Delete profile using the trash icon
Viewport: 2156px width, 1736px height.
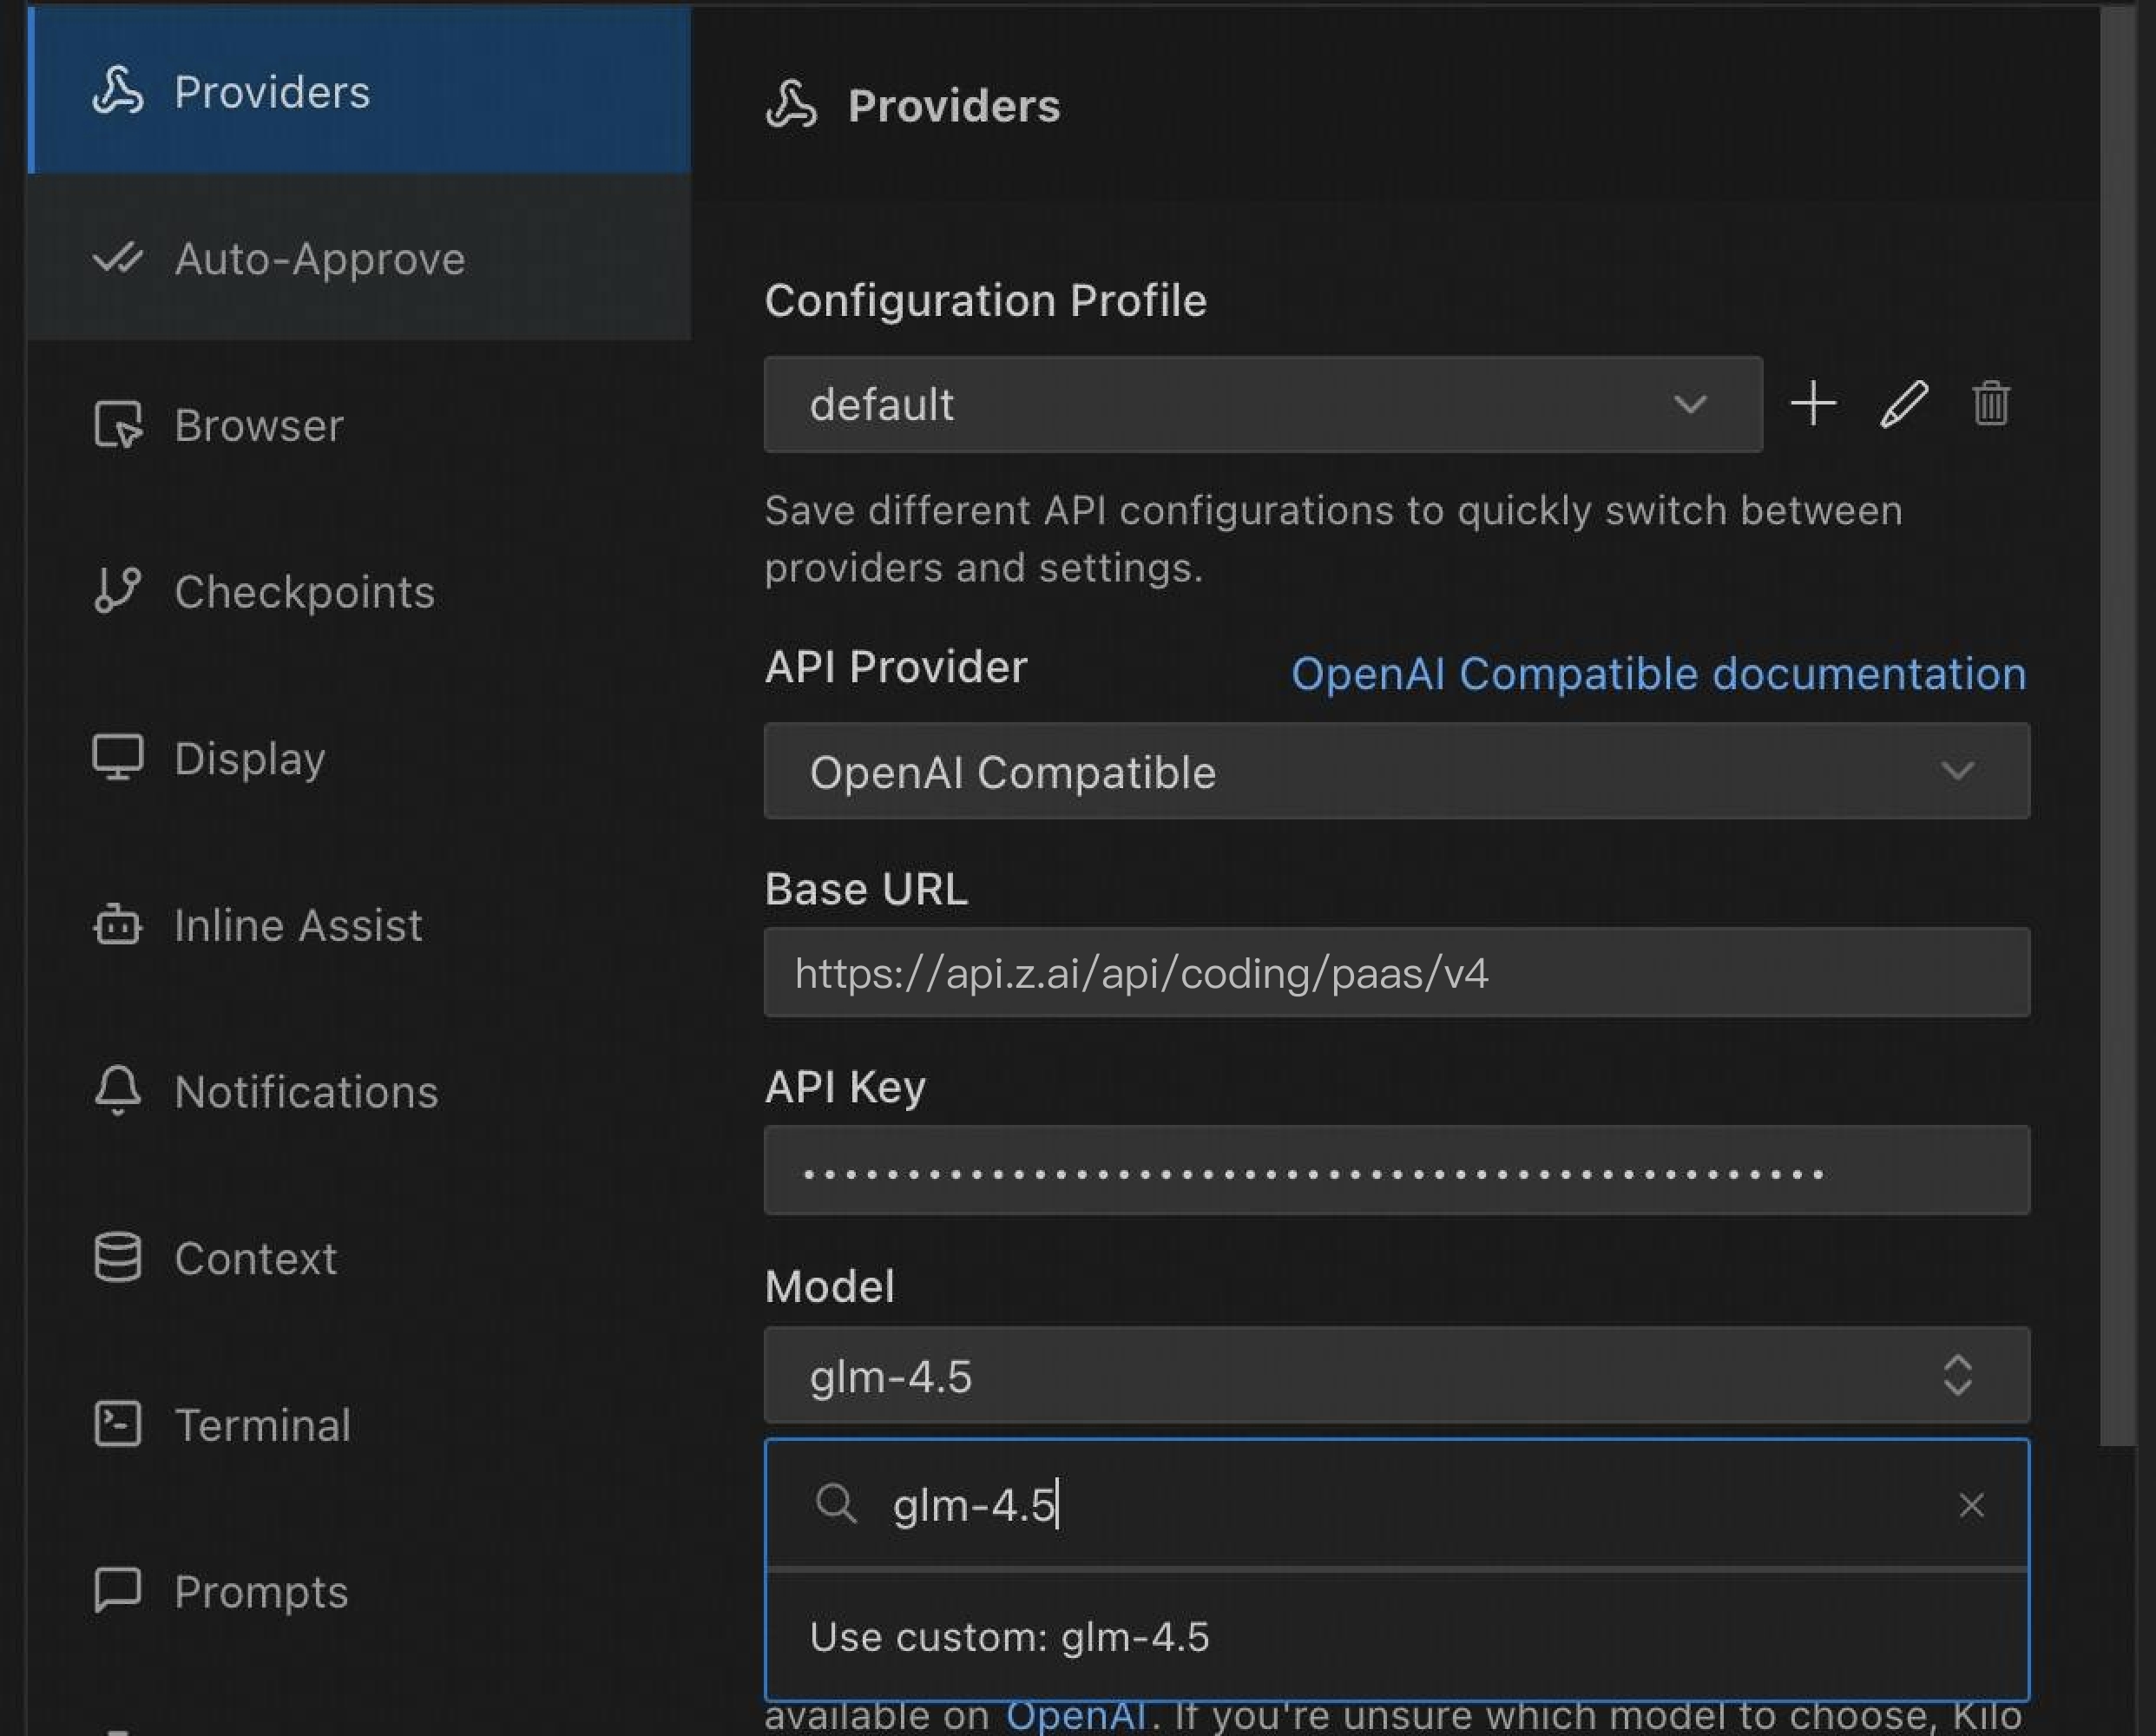point(1991,404)
